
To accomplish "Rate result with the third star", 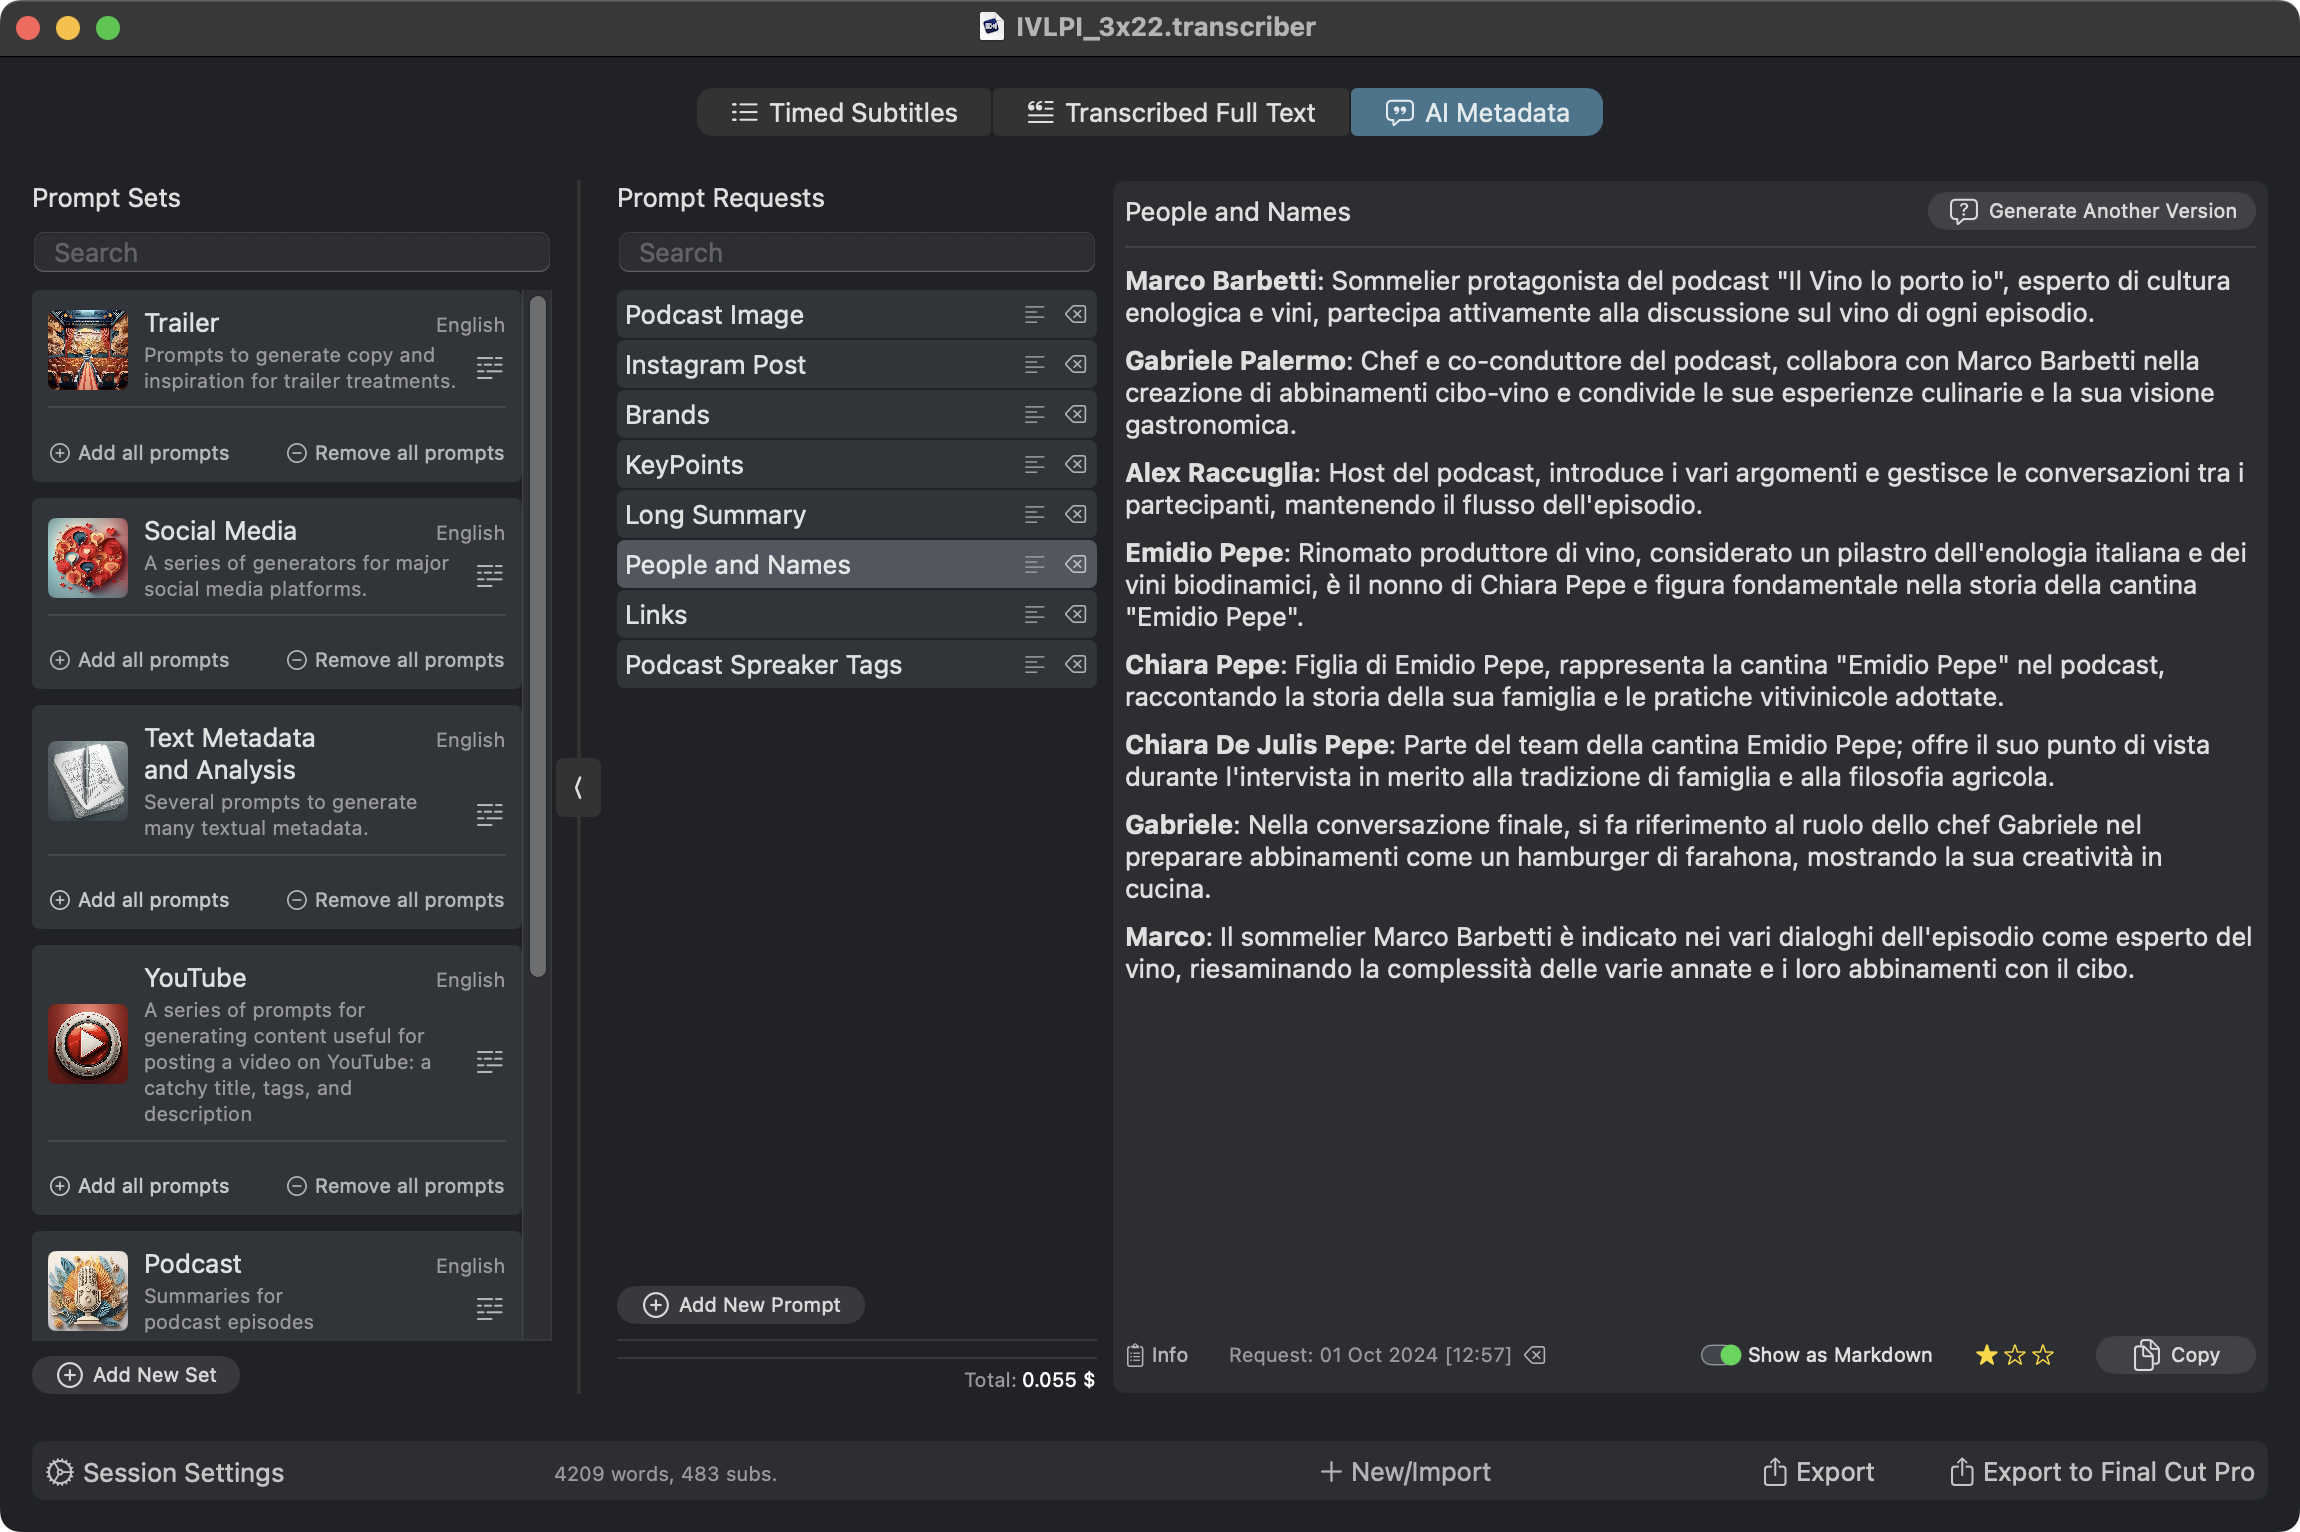I will [x=2043, y=1355].
